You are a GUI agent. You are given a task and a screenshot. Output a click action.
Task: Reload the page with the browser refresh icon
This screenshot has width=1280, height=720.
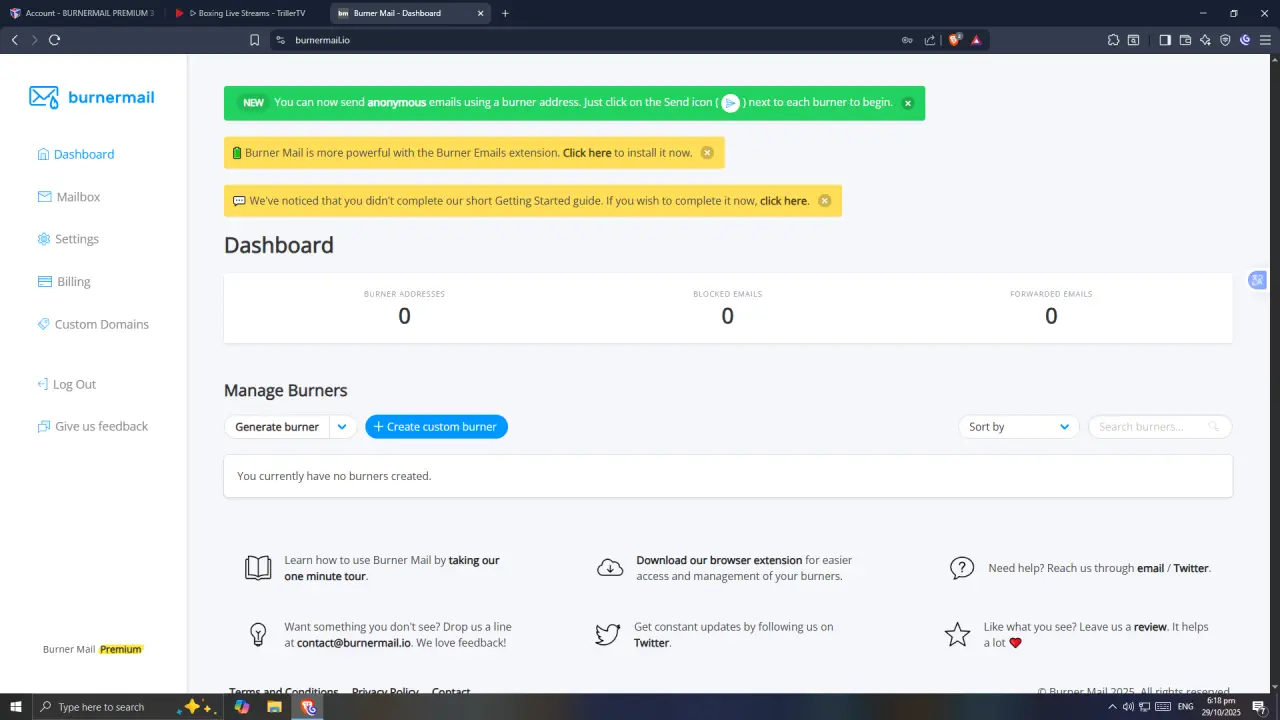click(x=54, y=40)
